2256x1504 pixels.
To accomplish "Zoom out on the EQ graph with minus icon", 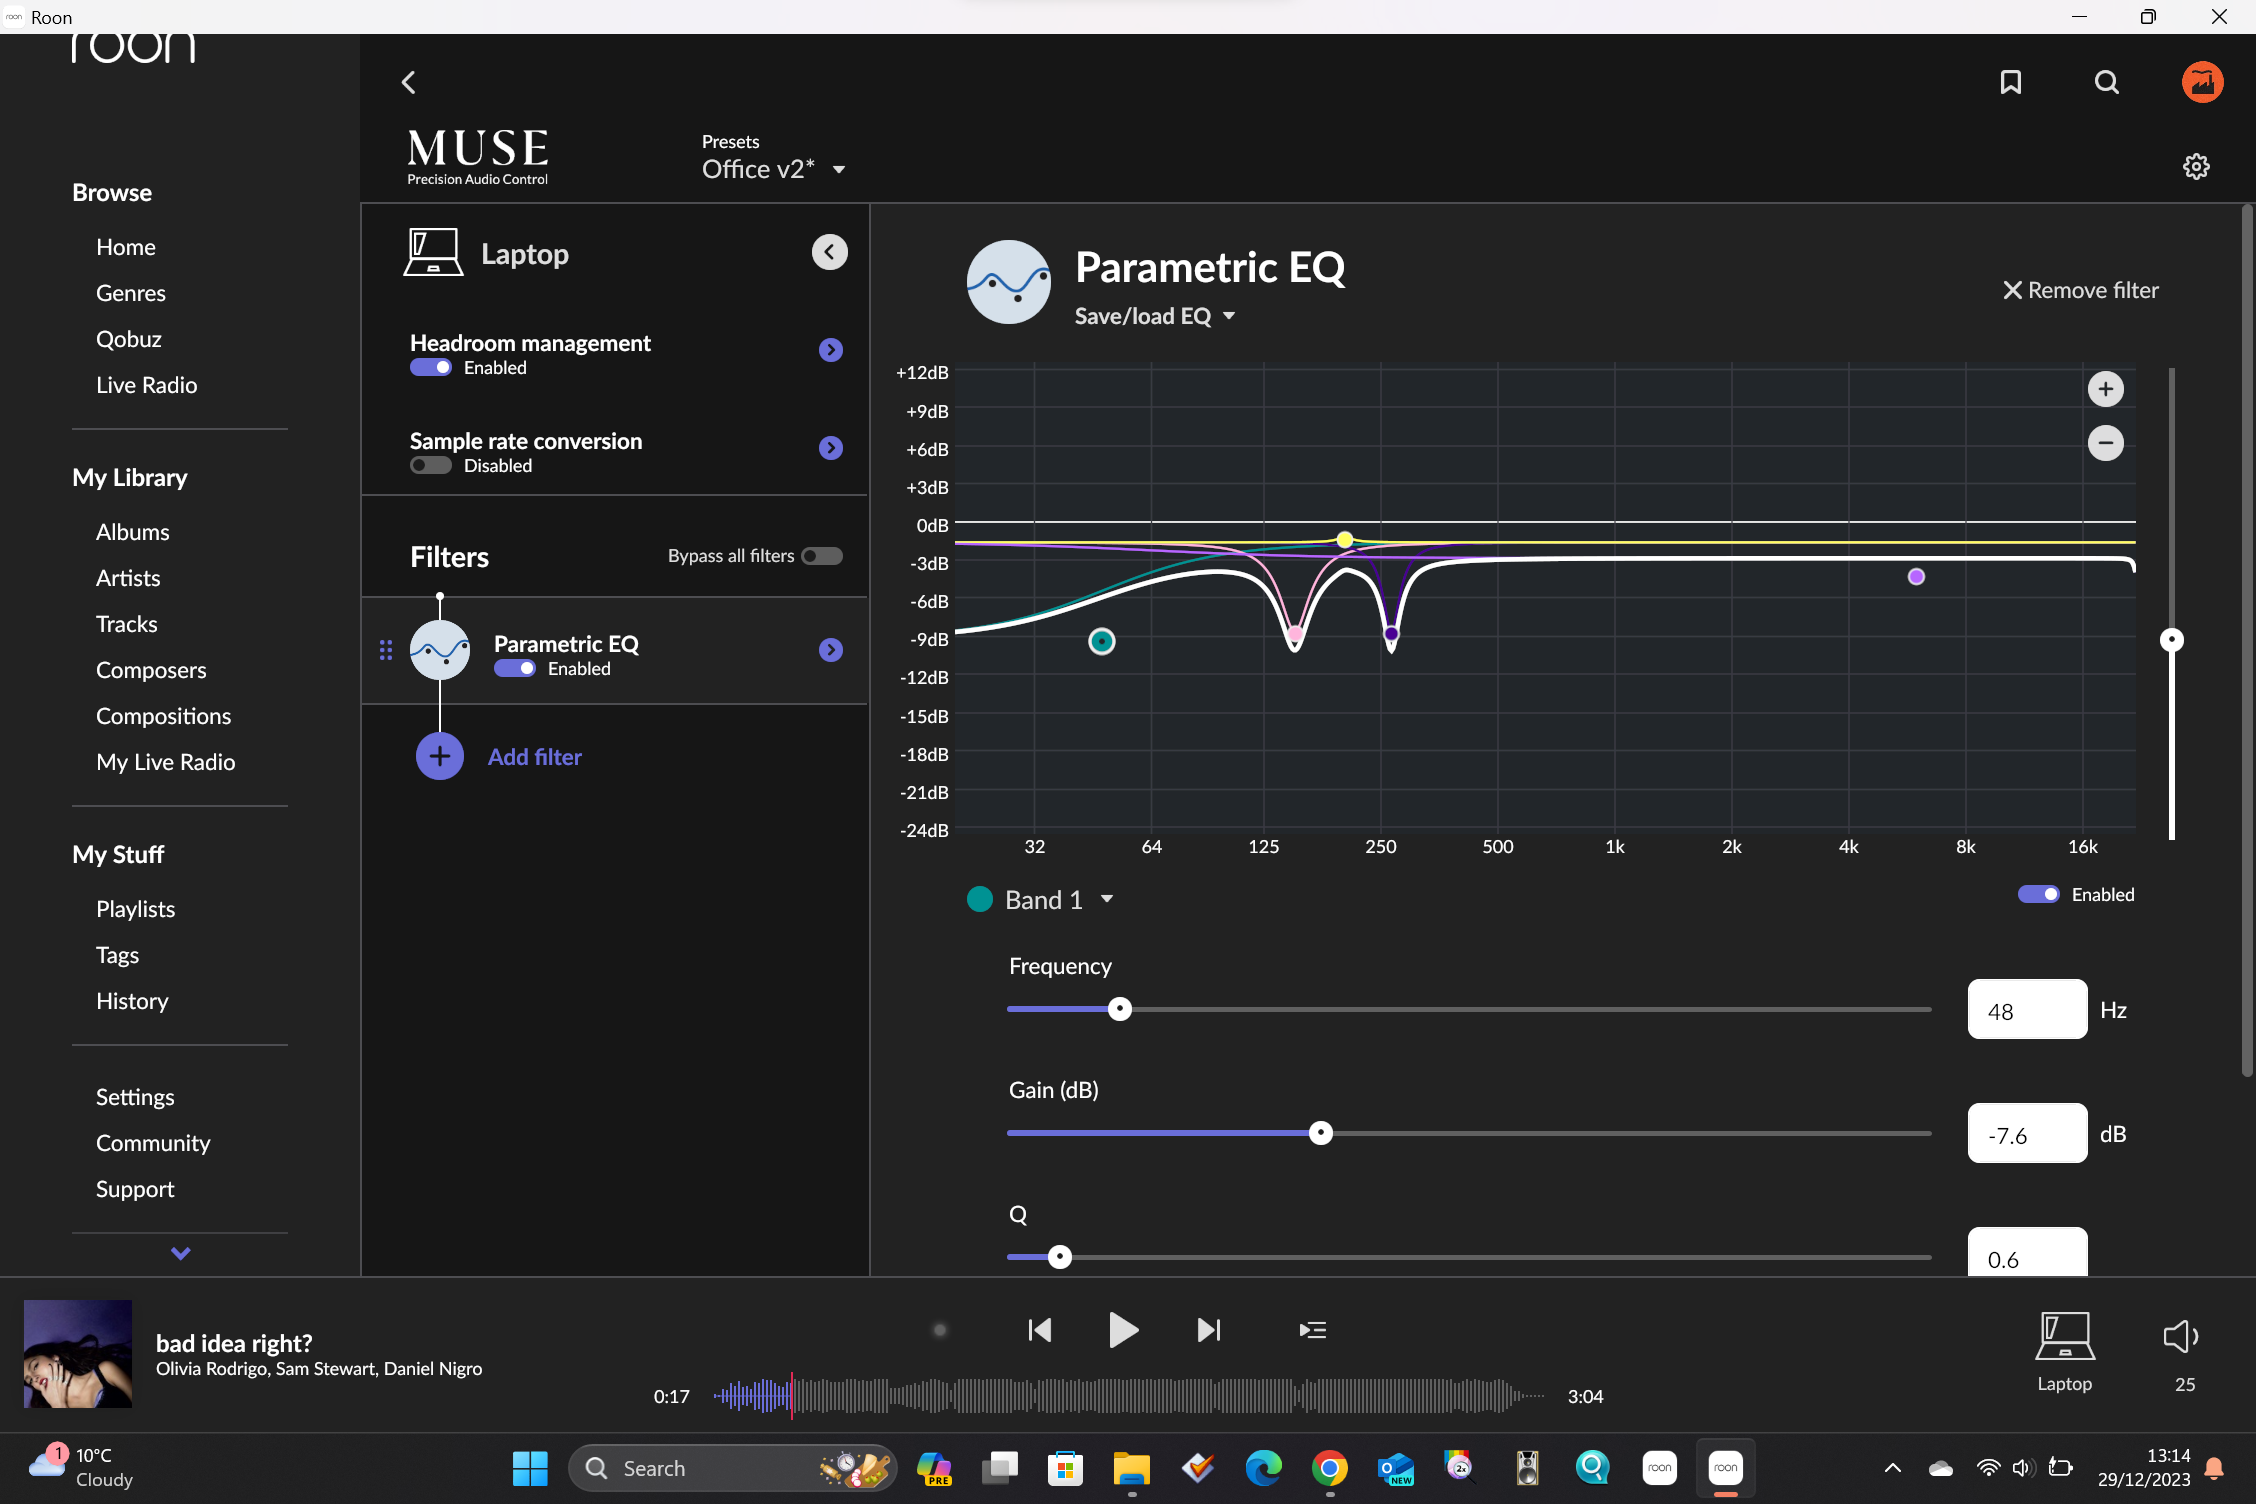I will [2106, 442].
